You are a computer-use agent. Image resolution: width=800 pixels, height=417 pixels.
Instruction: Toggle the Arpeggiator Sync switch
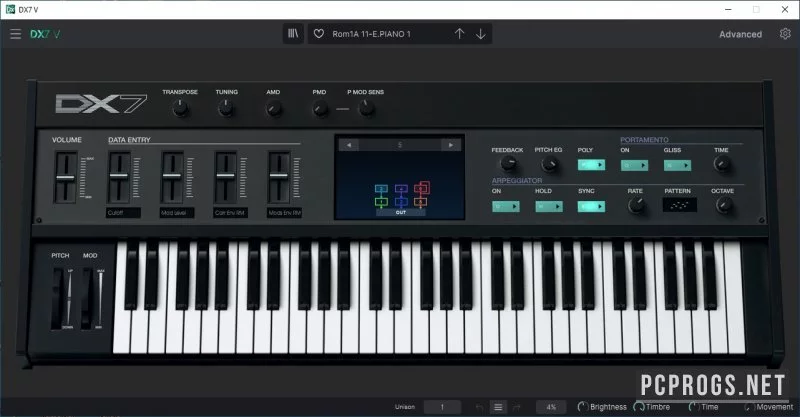(591, 206)
